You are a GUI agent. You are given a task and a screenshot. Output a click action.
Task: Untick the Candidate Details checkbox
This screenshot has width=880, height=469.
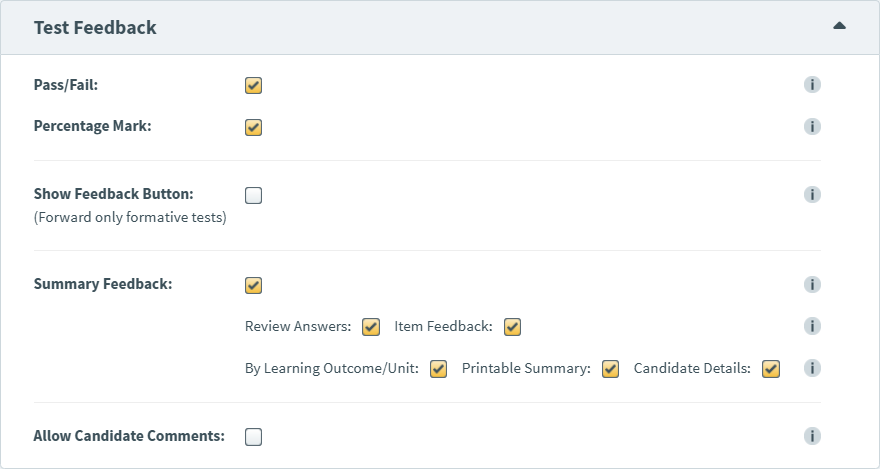[x=770, y=368]
